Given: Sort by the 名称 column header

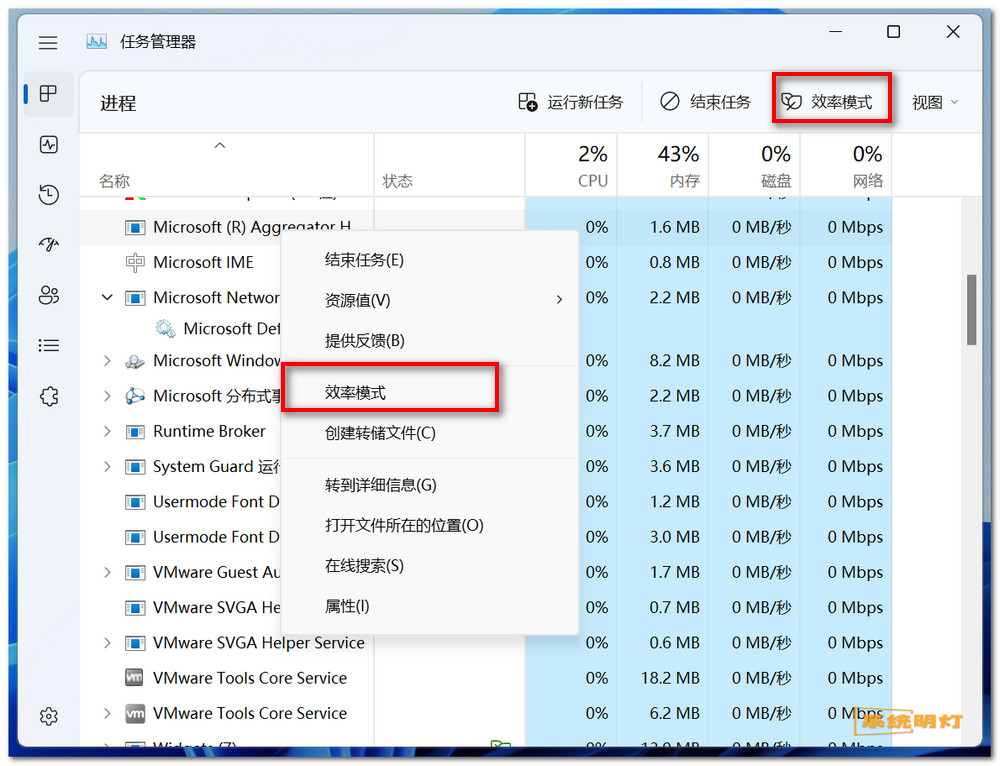Looking at the screenshot, I should pos(226,165).
